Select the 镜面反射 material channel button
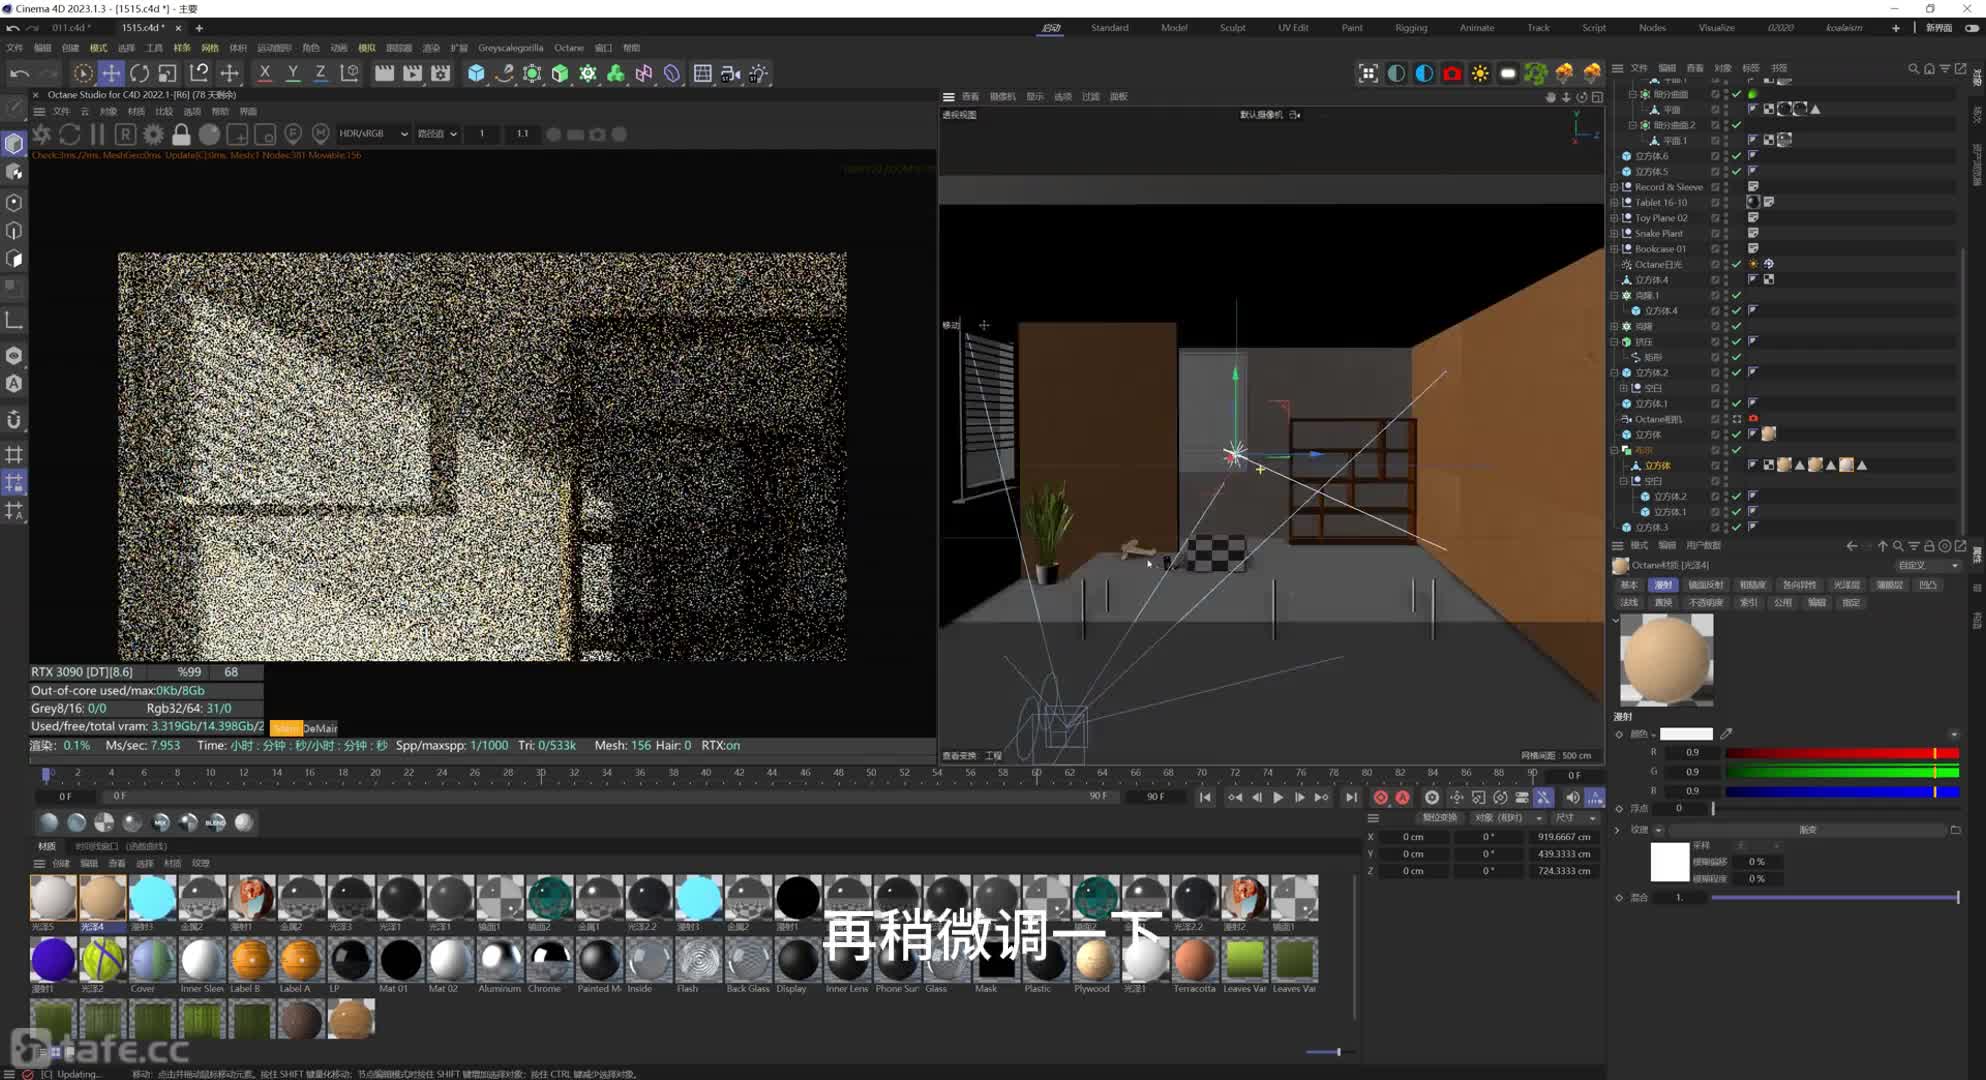Viewport: 1986px width, 1080px height. click(x=1705, y=585)
